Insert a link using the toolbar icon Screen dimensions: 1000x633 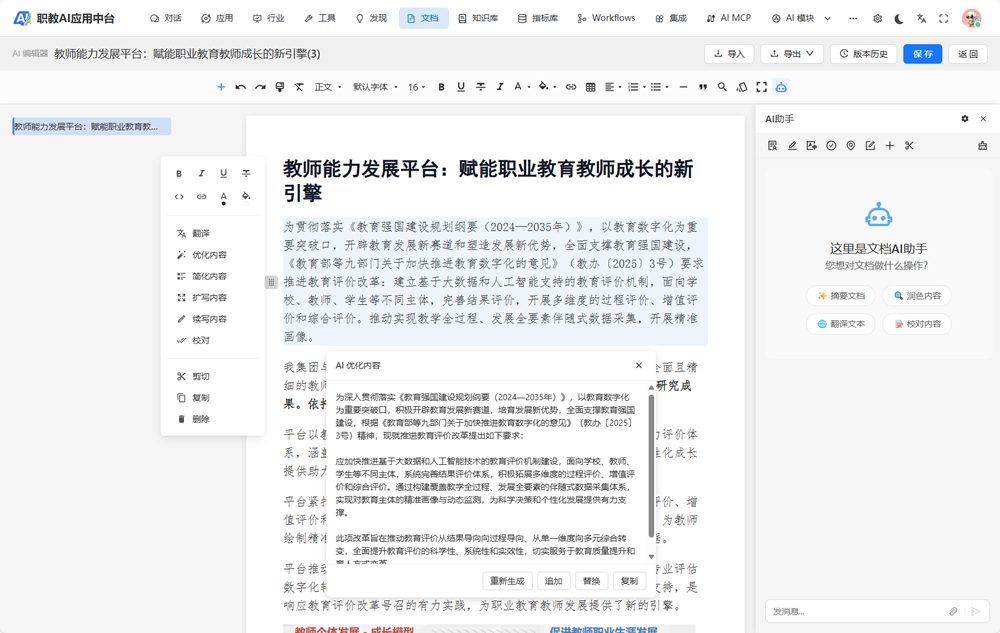click(571, 87)
